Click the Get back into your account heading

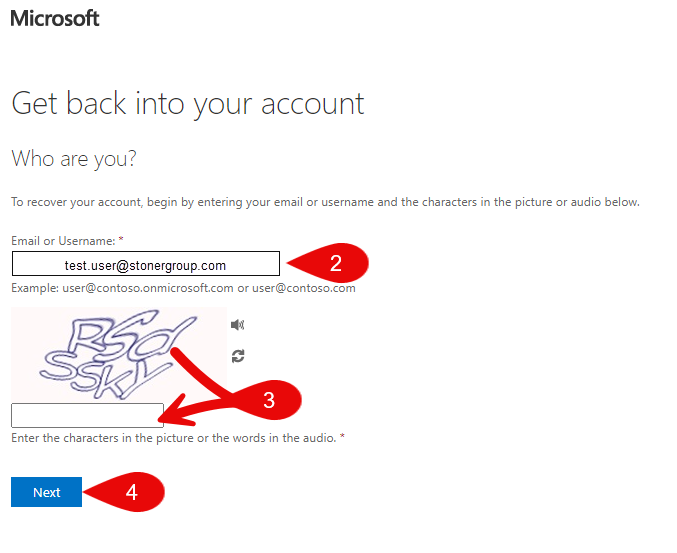(x=188, y=104)
